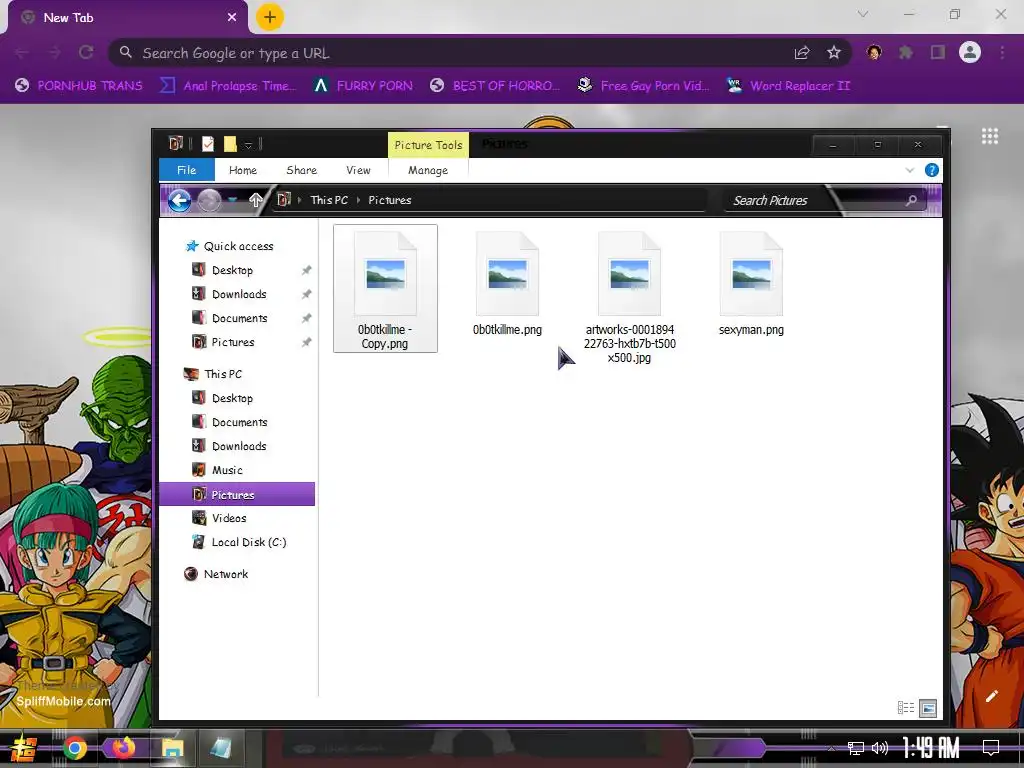Screen dimensions: 1024x768
Task: Open a new Chrome tab with plus
Action: [270, 17]
